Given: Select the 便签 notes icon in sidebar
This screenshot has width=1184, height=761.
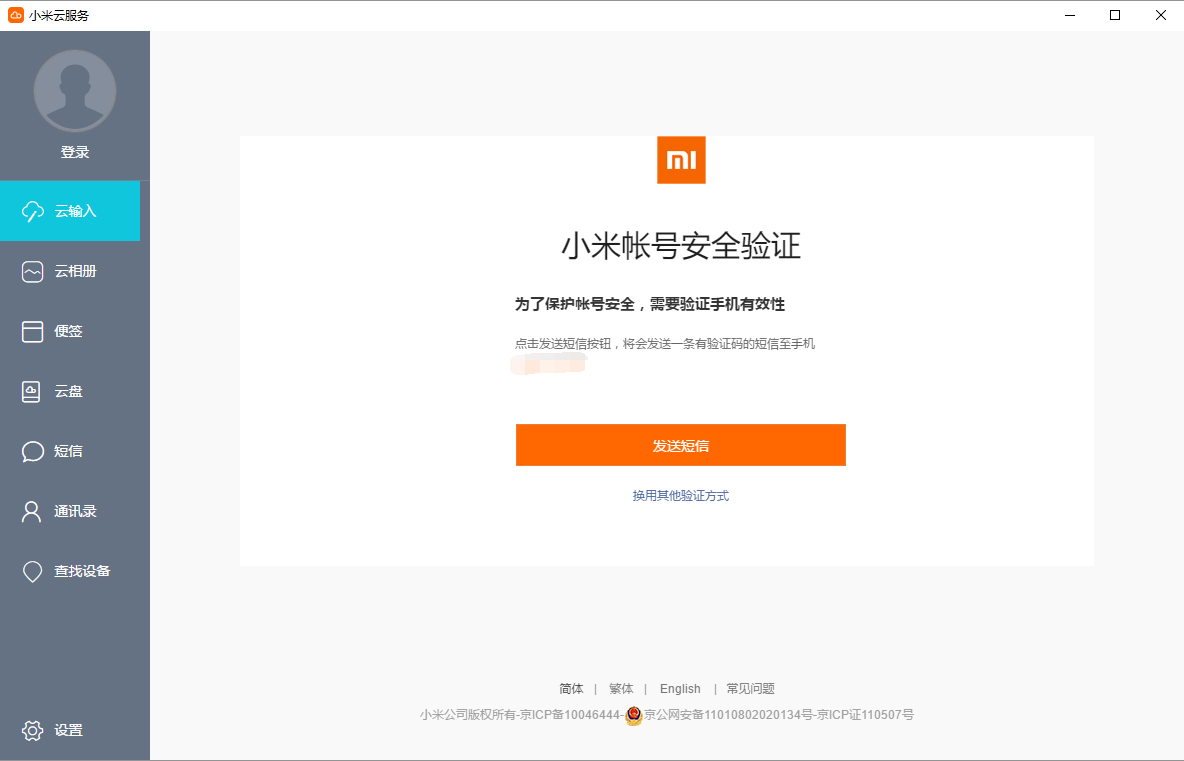Looking at the screenshot, I should pos(32,331).
